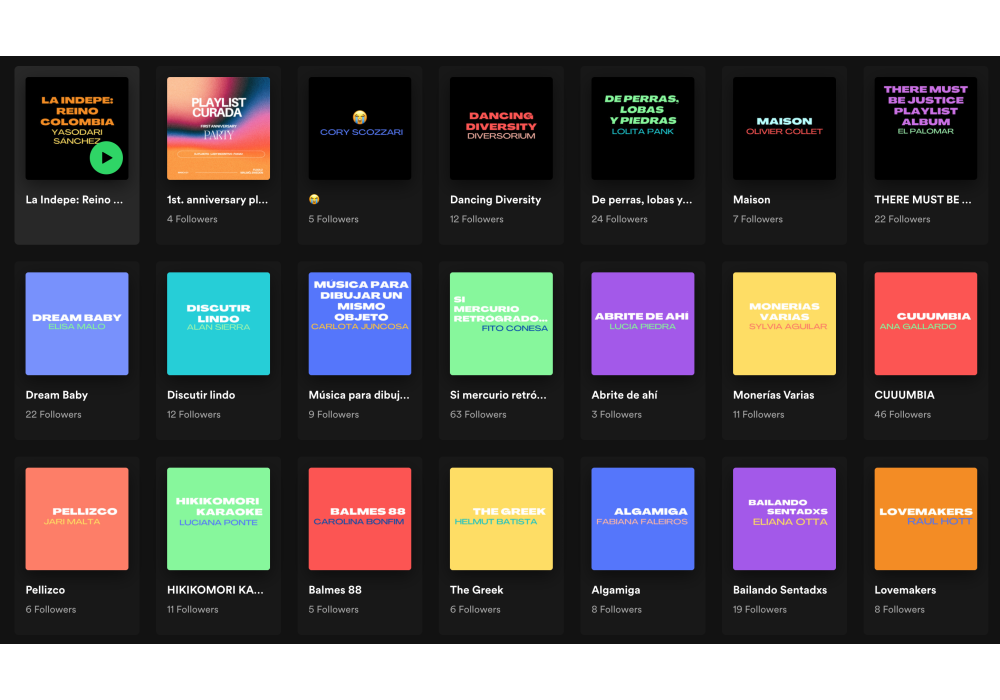Open Música para dibujar un mismo objeto cover
This screenshot has width=1000, height=700.
coord(360,323)
